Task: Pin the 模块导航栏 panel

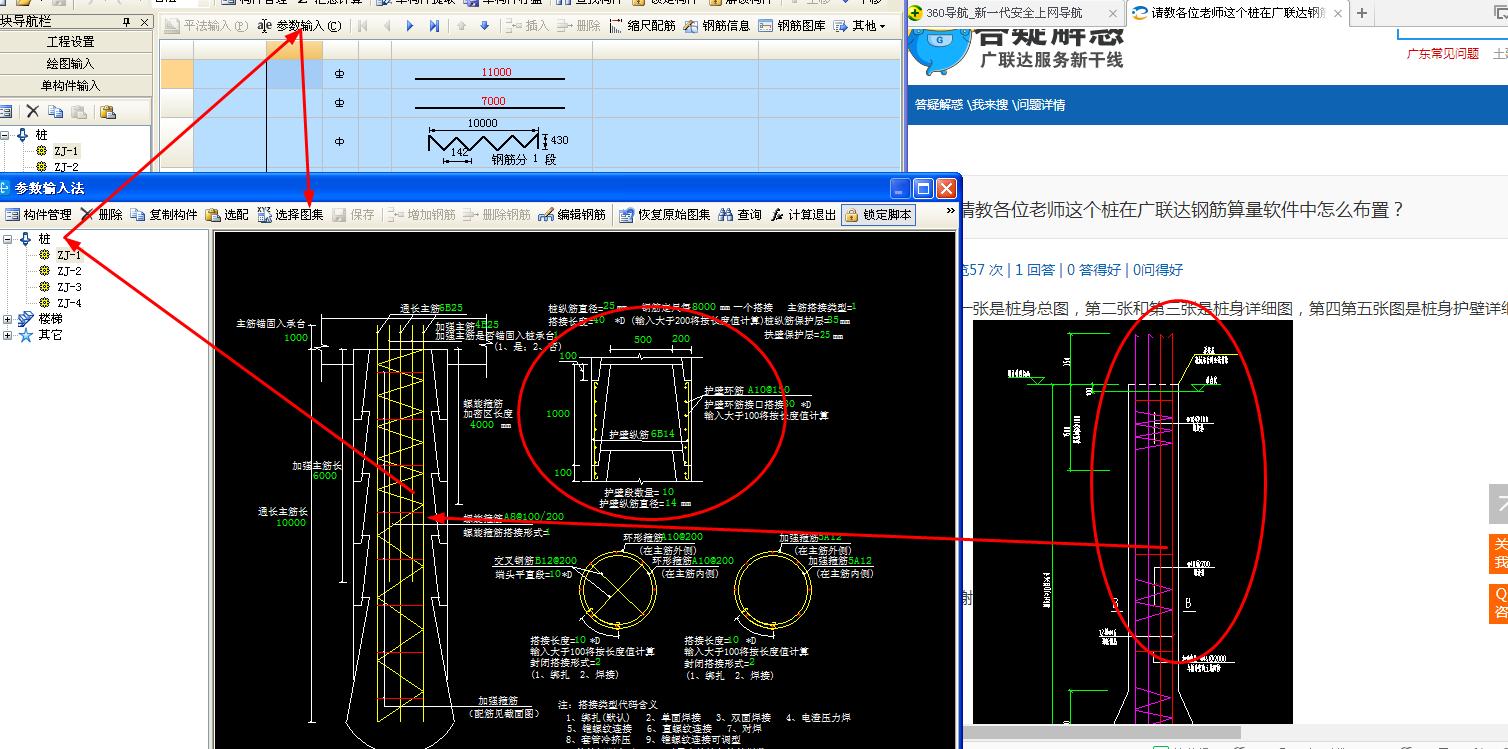Action: (x=126, y=21)
